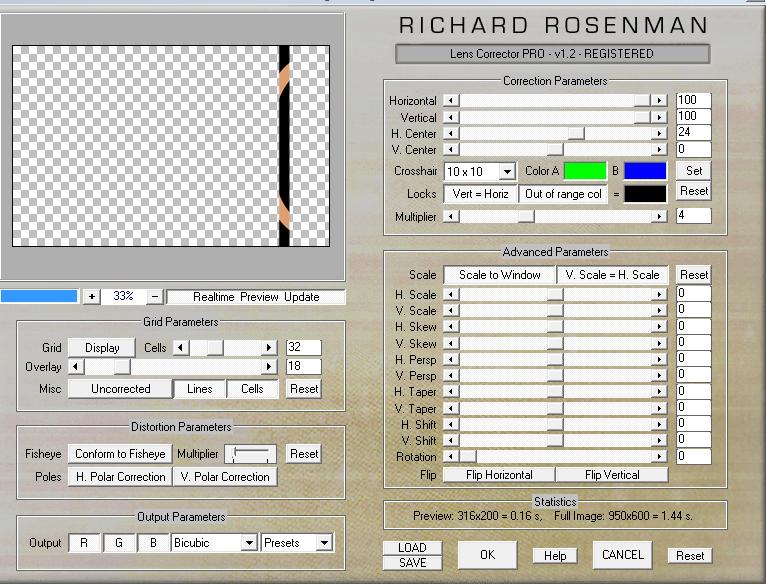Click V. Polar Correction button
This screenshot has width=766, height=584.
[x=225, y=476]
